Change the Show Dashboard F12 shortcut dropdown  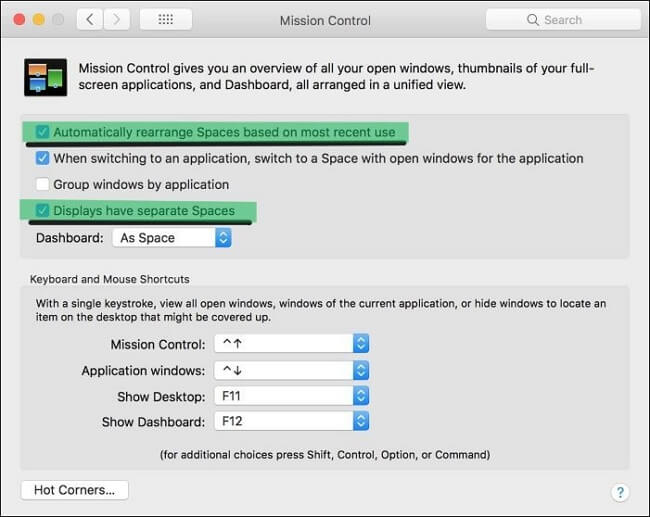click(291, 422)
